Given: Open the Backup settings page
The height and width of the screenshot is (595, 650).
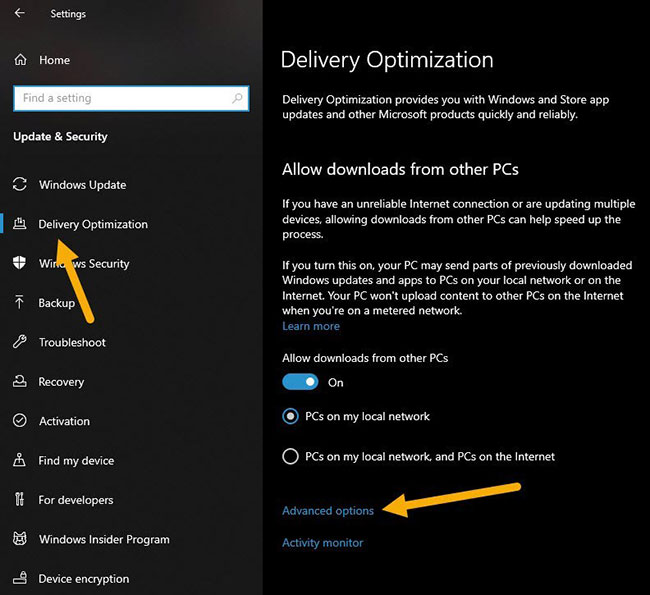Looking at the screenshot, I should click(57, 303).
